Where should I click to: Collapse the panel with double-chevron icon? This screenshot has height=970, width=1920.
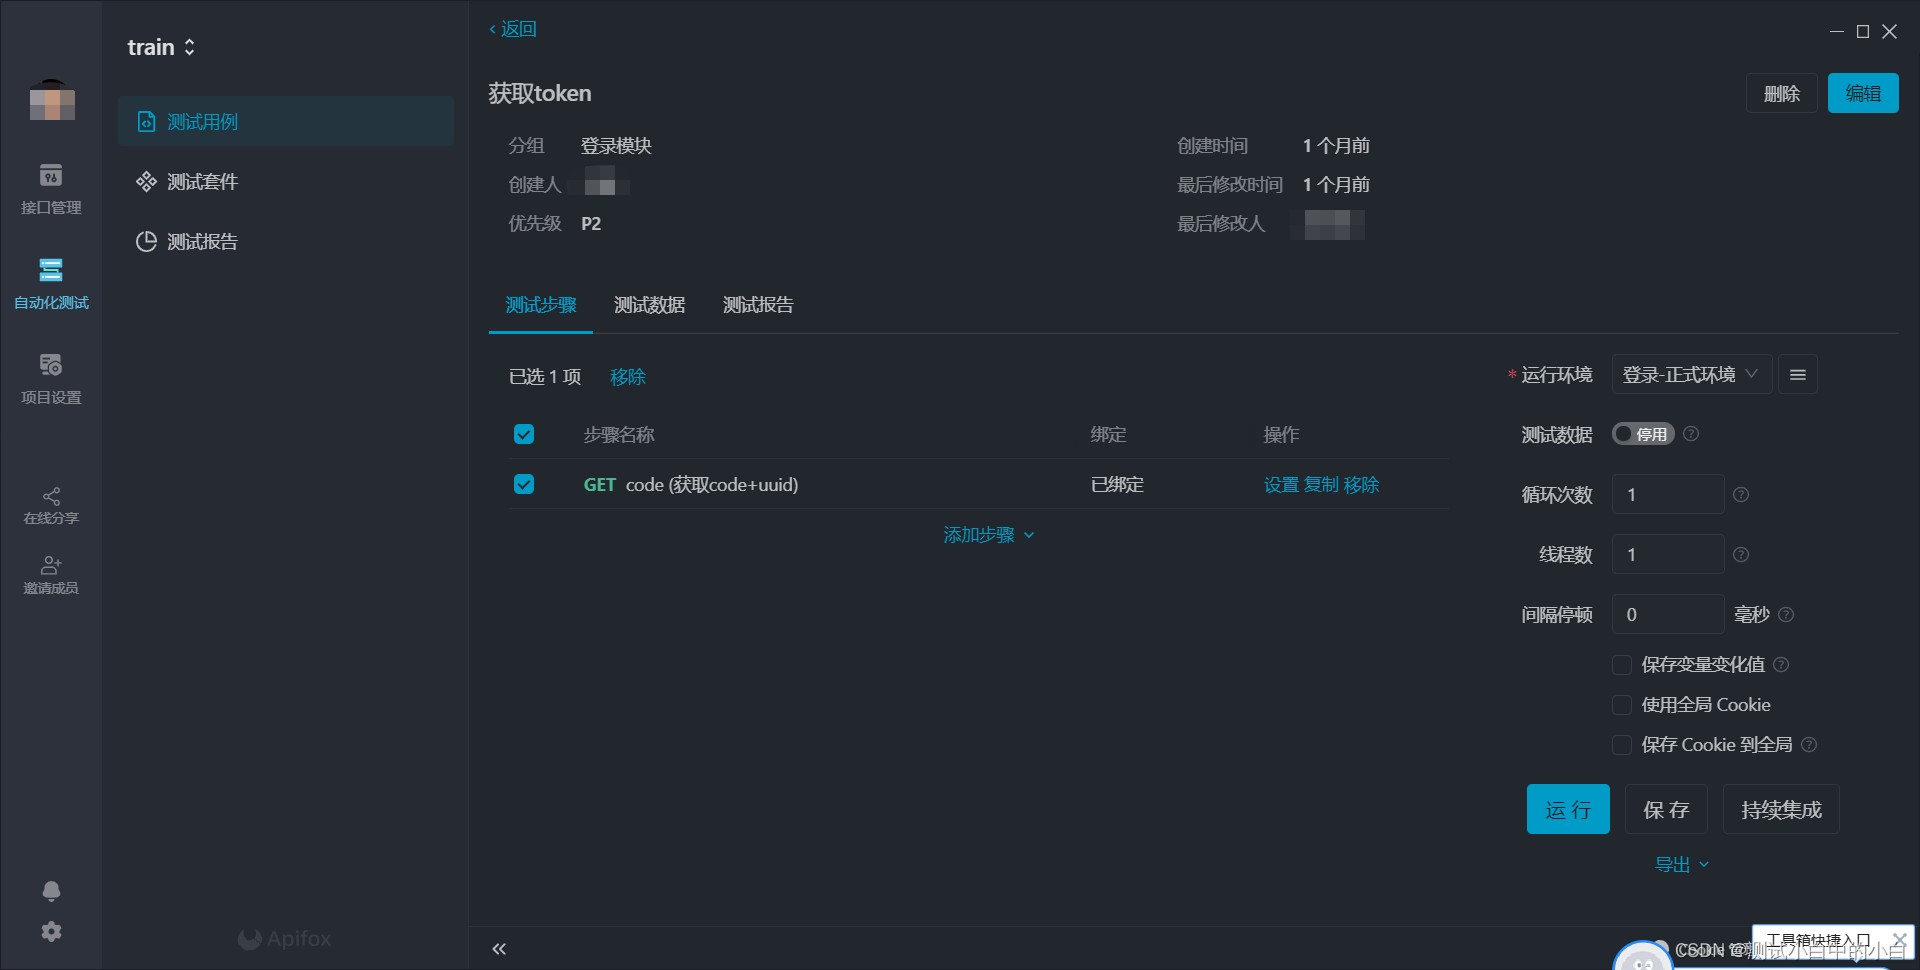pyautogui.click(x=499, y=949)
